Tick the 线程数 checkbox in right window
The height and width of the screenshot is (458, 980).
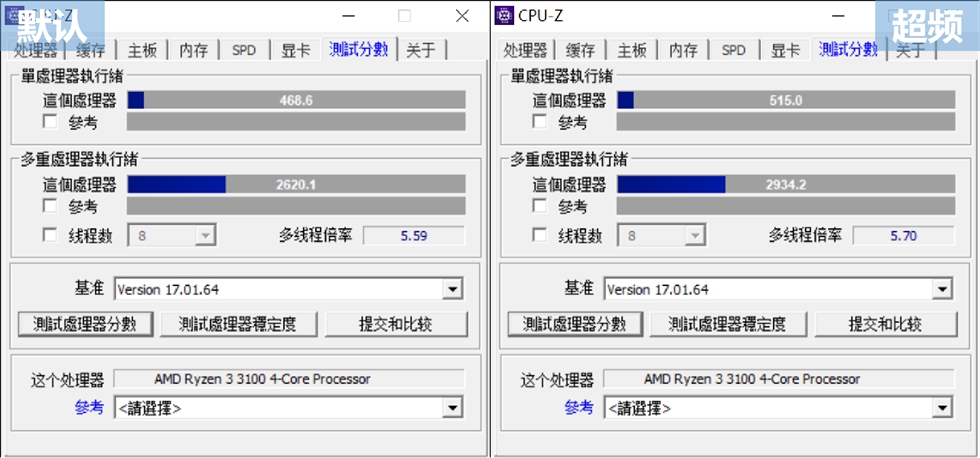click(539, 235)
